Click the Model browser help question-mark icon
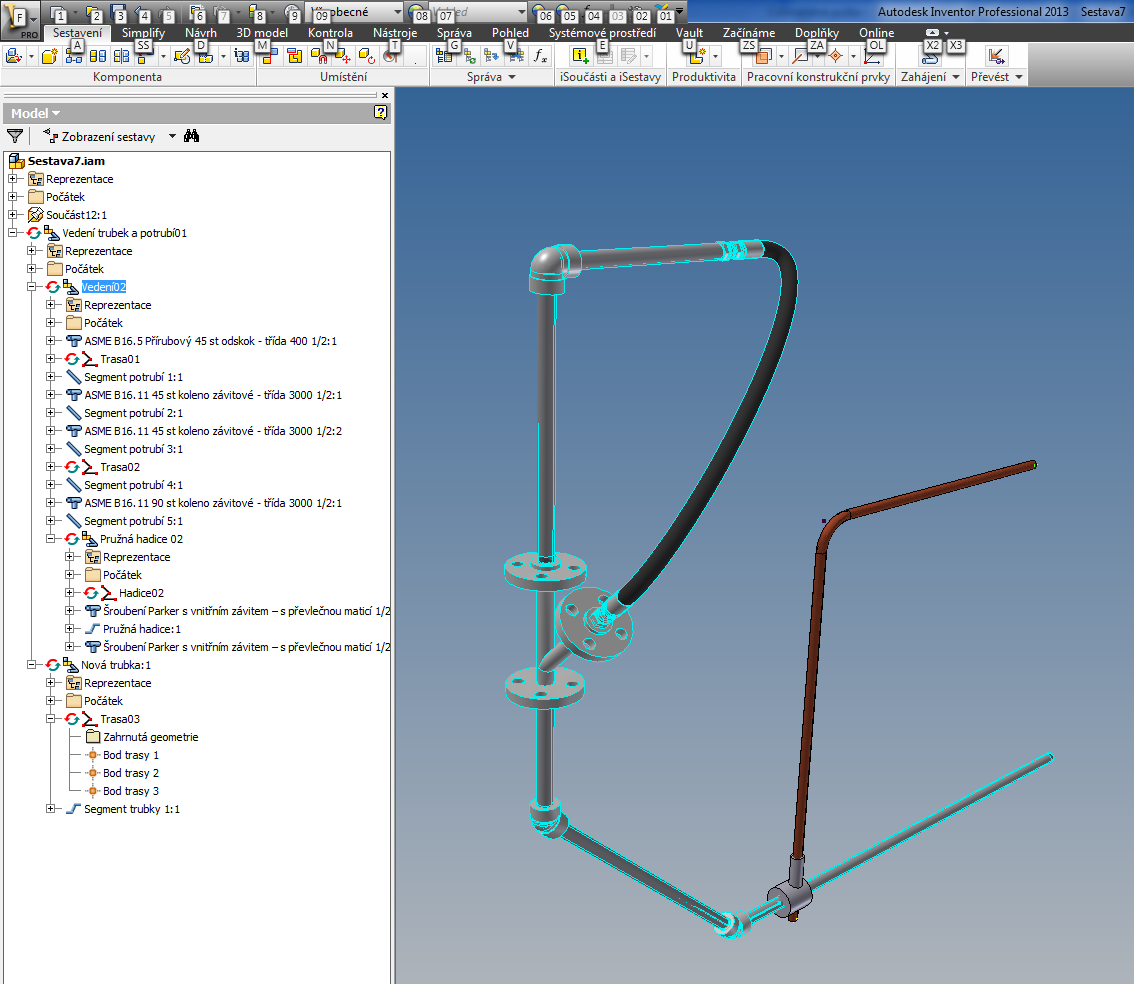 point(380,113)
